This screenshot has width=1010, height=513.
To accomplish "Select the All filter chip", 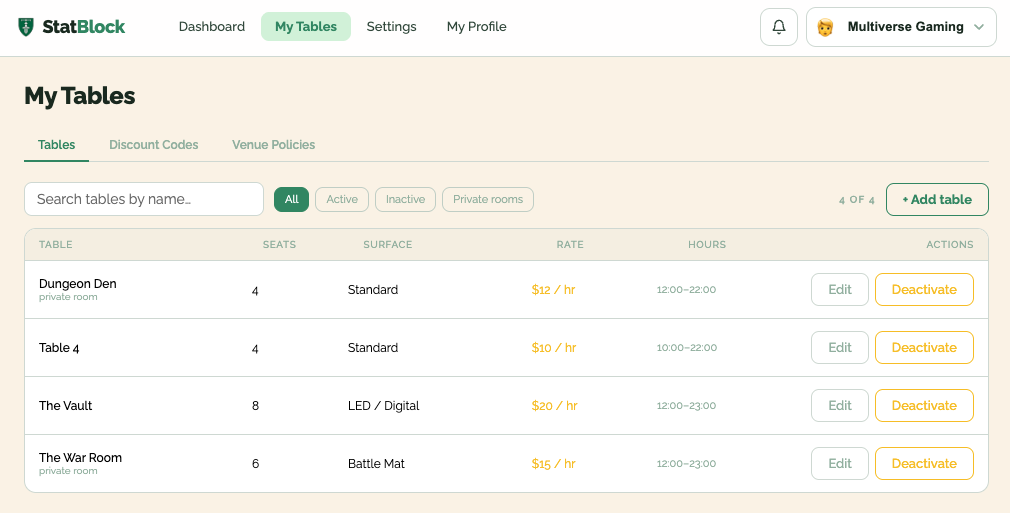I will (292, 199).
